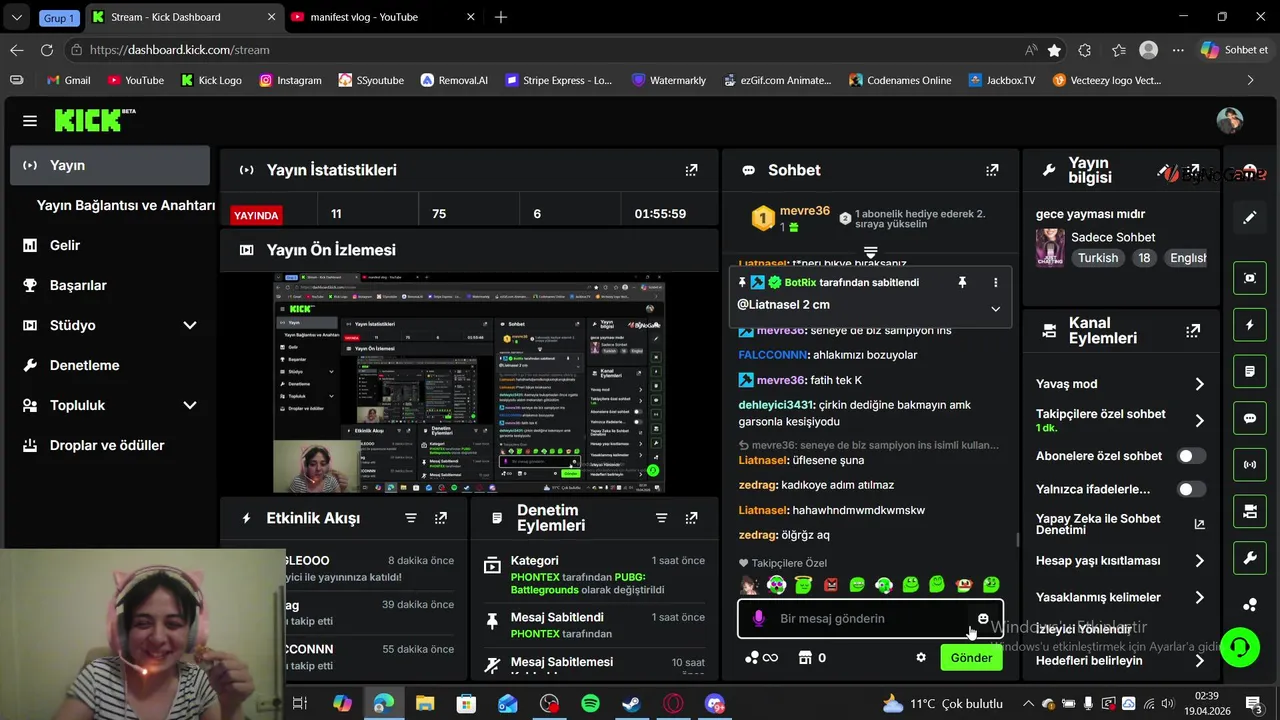Pop out the Yayın İstatistikleri panel

click(x=691, y=170)
